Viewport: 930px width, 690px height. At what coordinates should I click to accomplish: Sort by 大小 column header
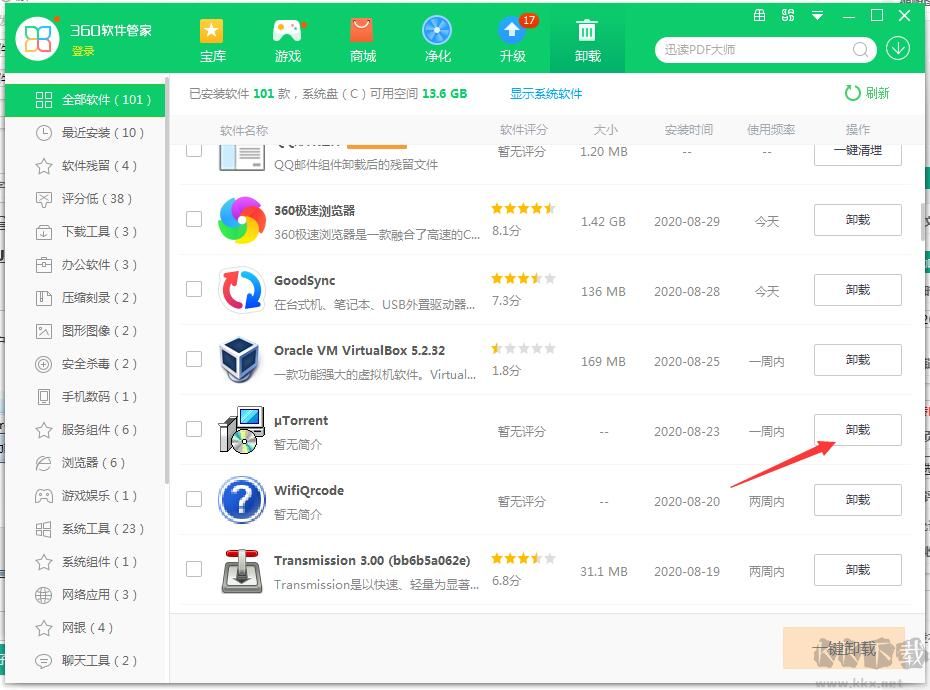pos(605,130)
